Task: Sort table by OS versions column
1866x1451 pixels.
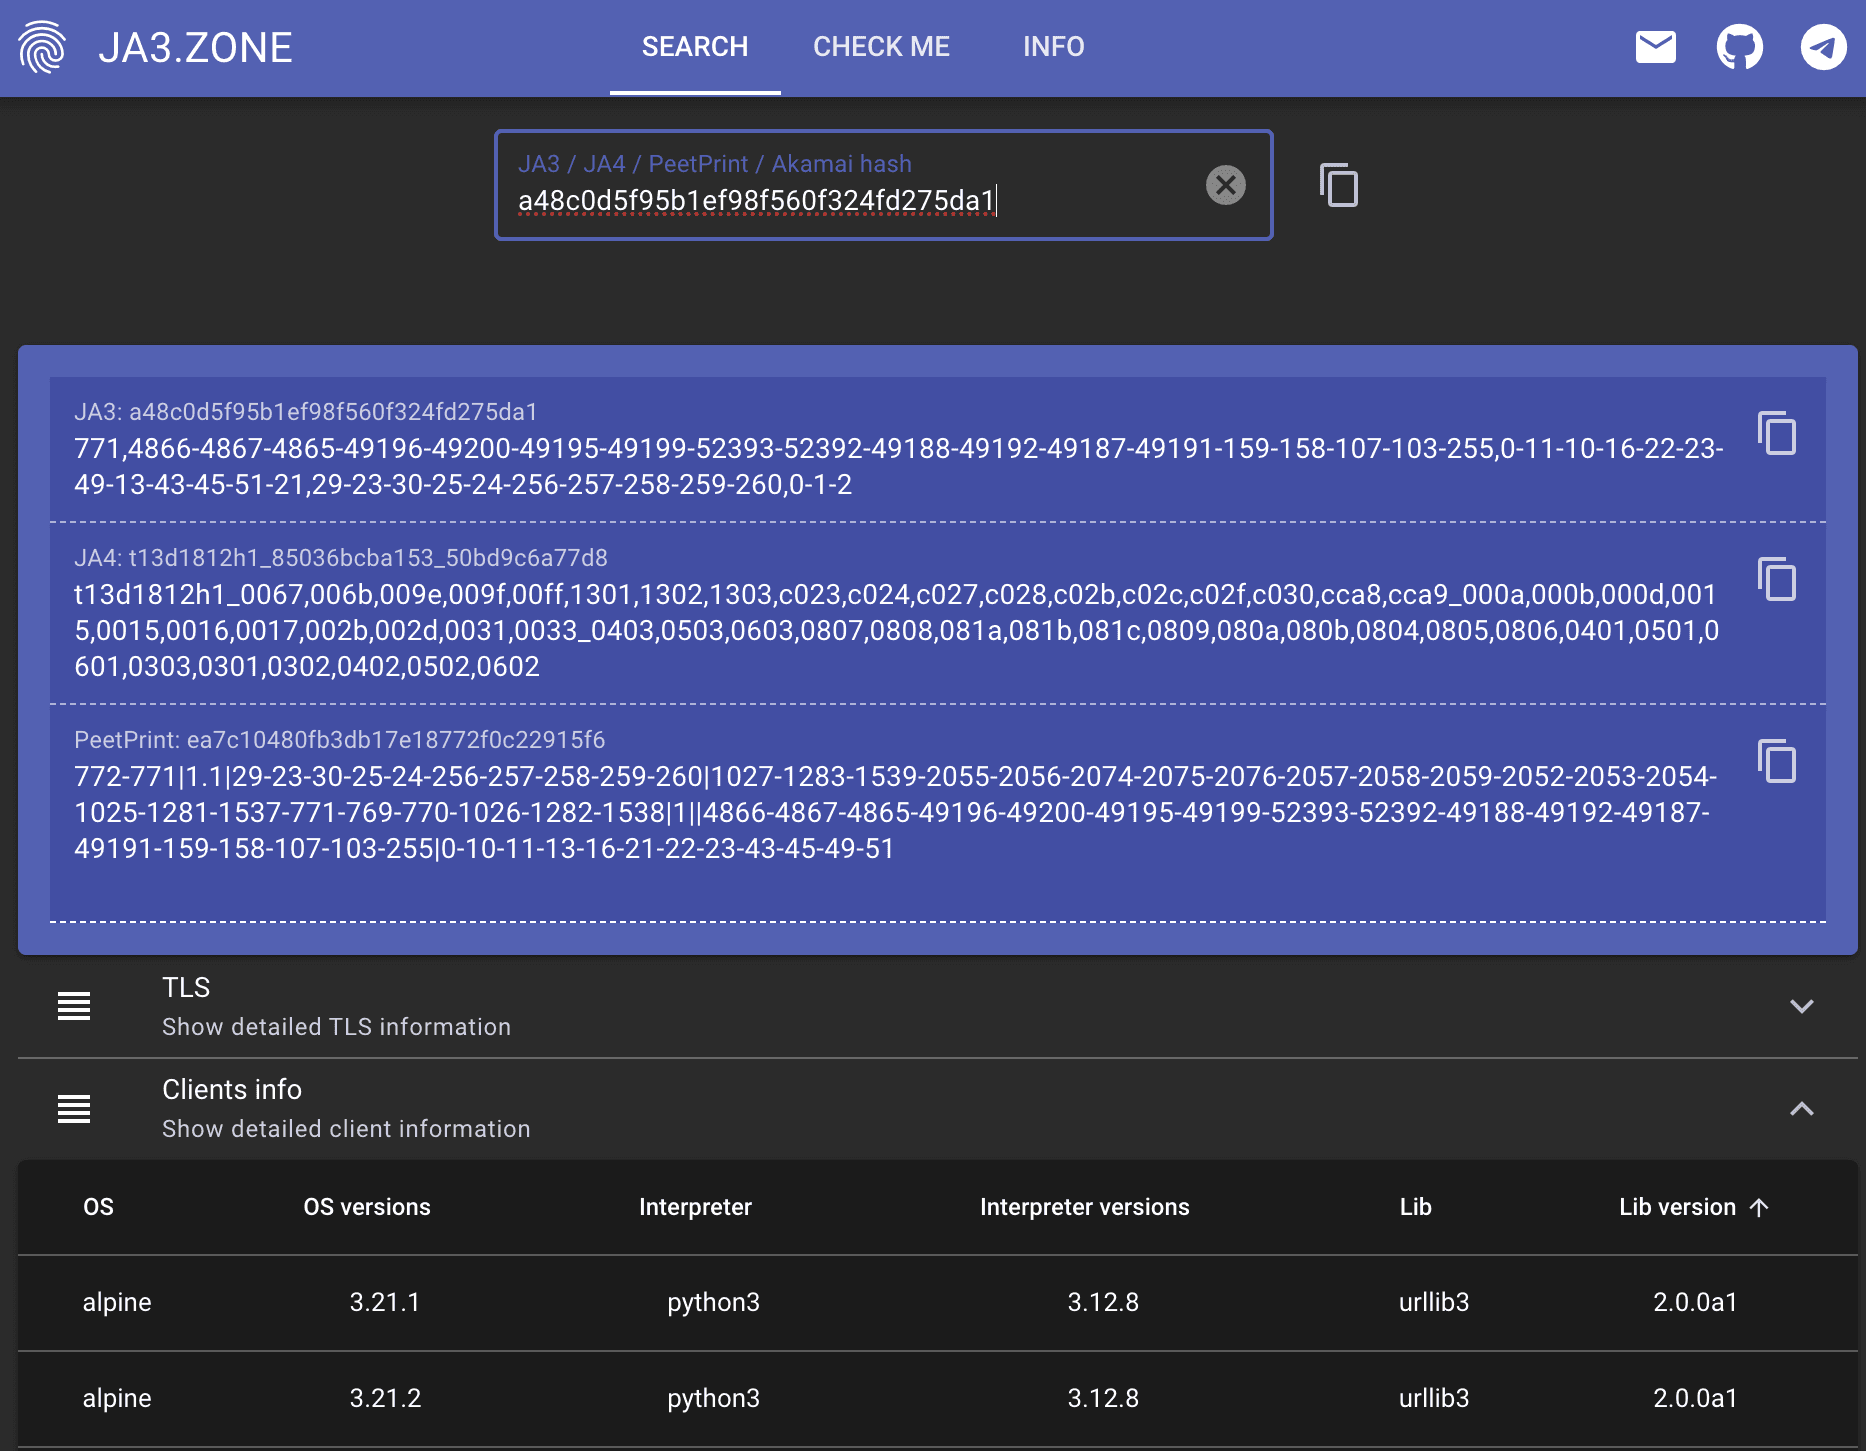Action: (367, 1207)
